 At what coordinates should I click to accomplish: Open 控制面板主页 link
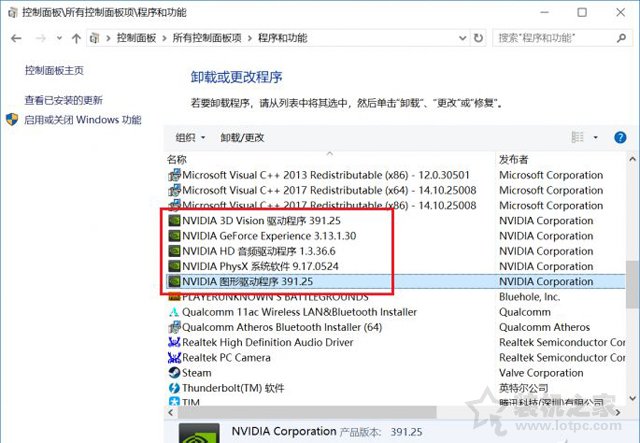tap(54, 70)
